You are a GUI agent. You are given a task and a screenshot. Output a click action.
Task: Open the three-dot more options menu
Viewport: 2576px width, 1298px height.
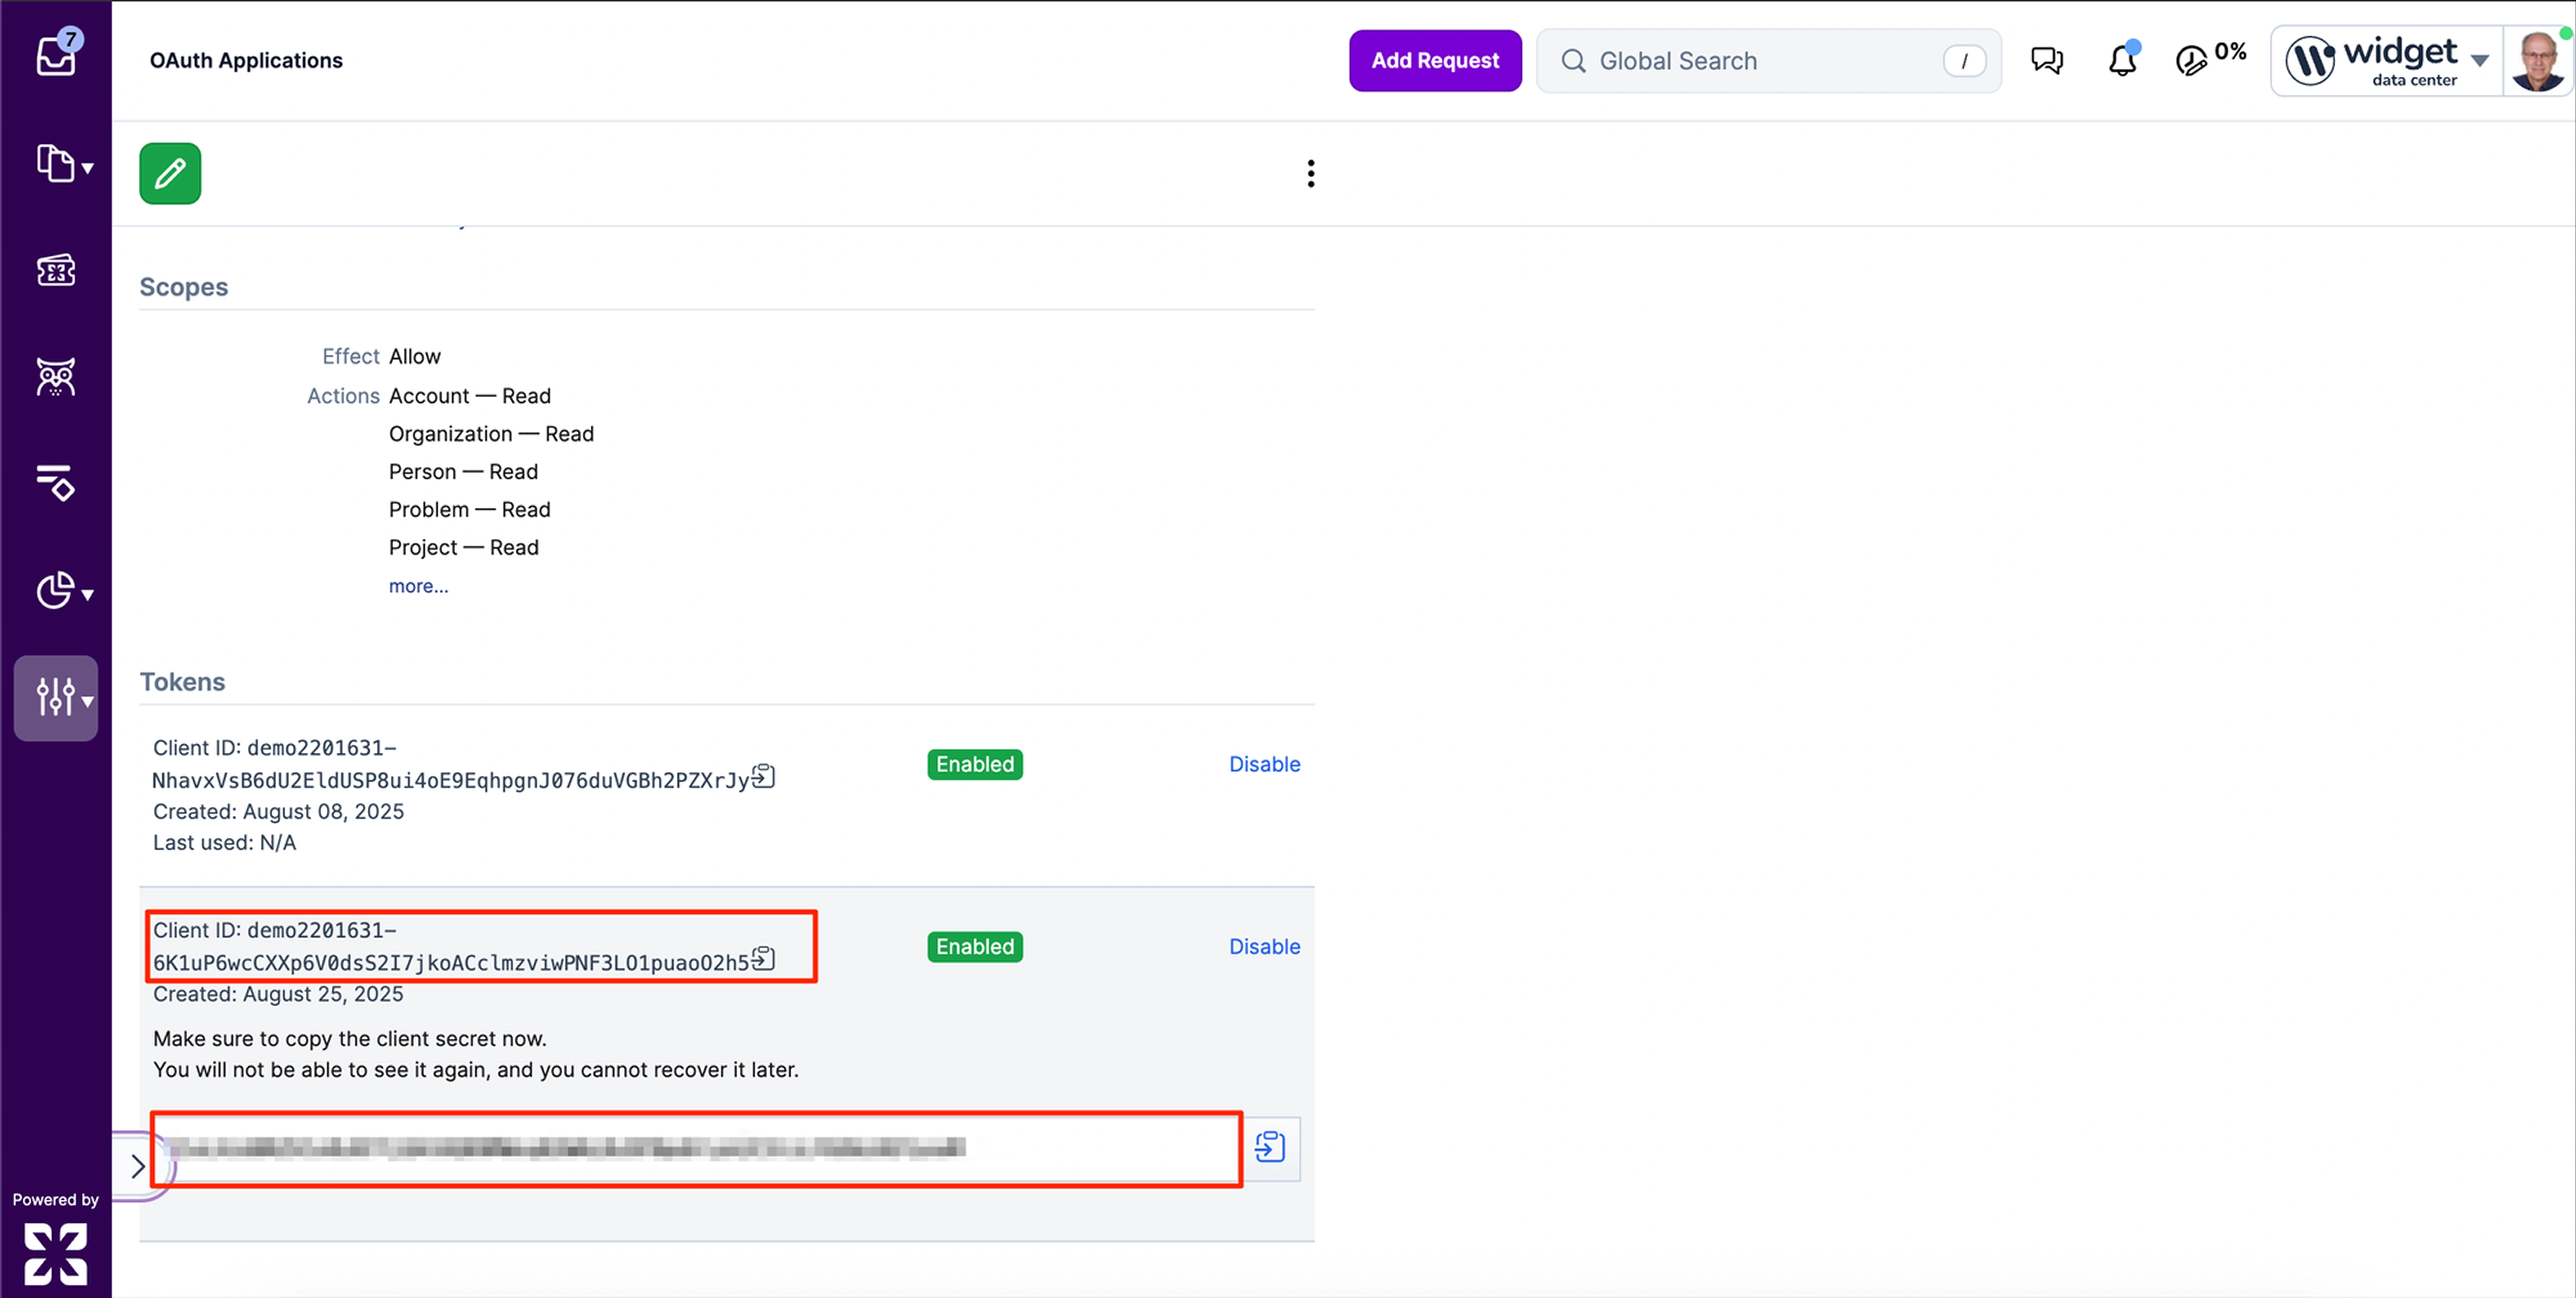(1310, 173)
